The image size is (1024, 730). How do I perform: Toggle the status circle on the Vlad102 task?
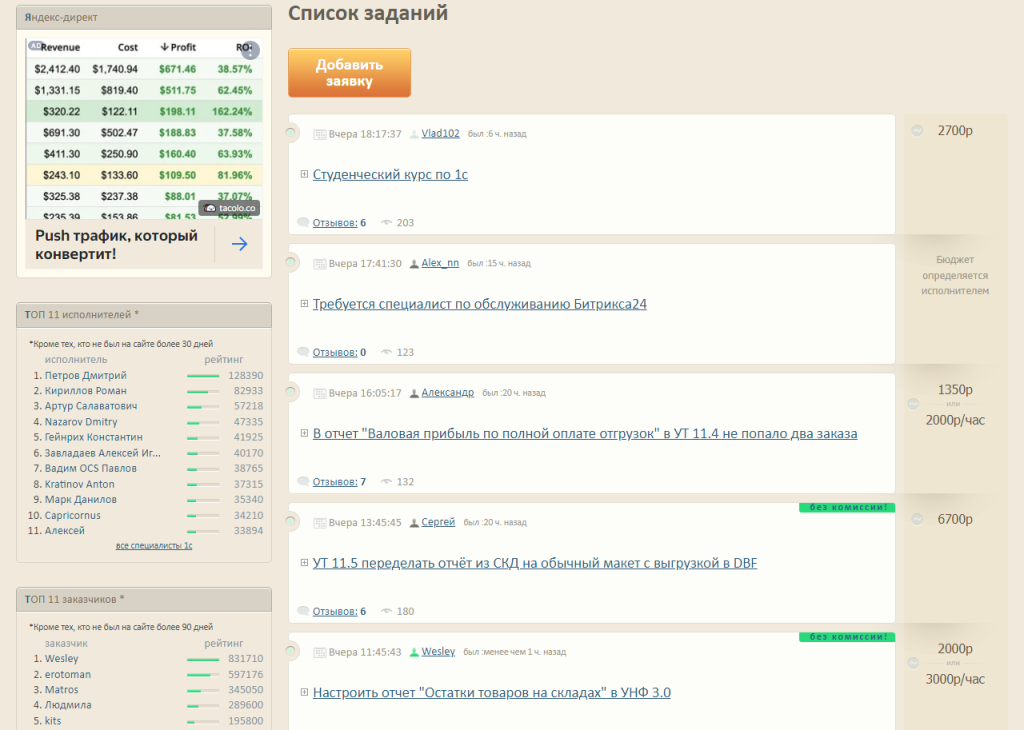pos(291,133)
